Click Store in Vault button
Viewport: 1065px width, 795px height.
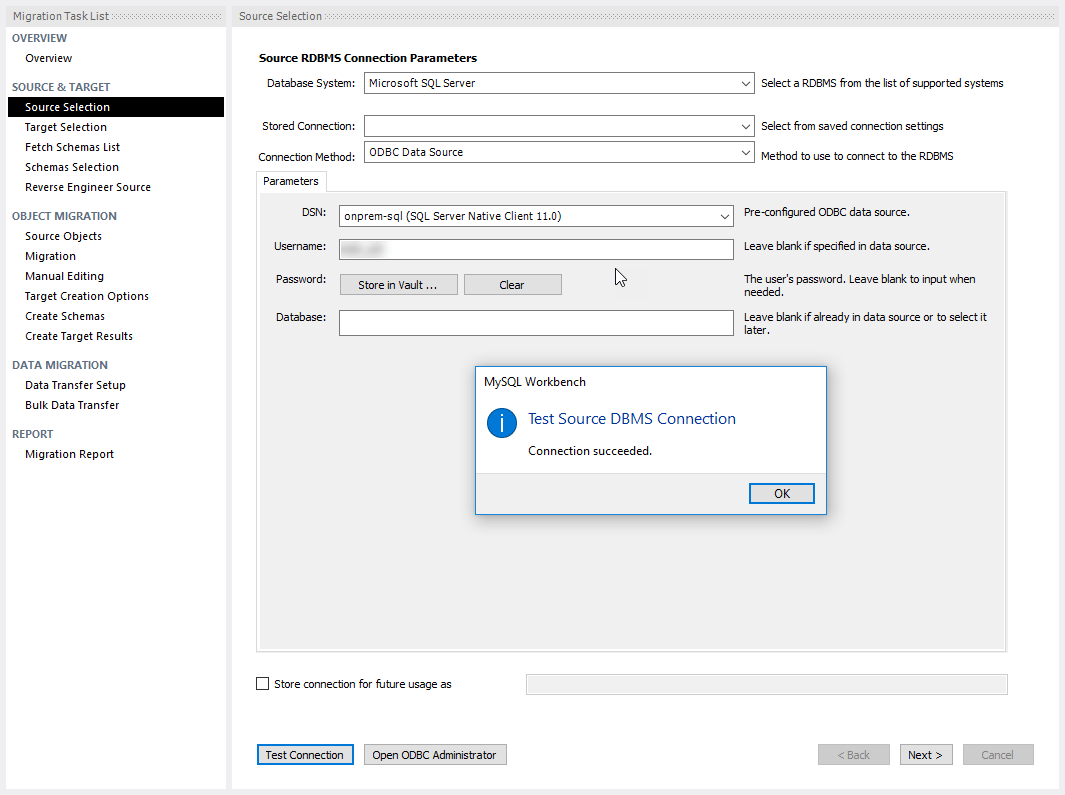[x=398, y=285]
